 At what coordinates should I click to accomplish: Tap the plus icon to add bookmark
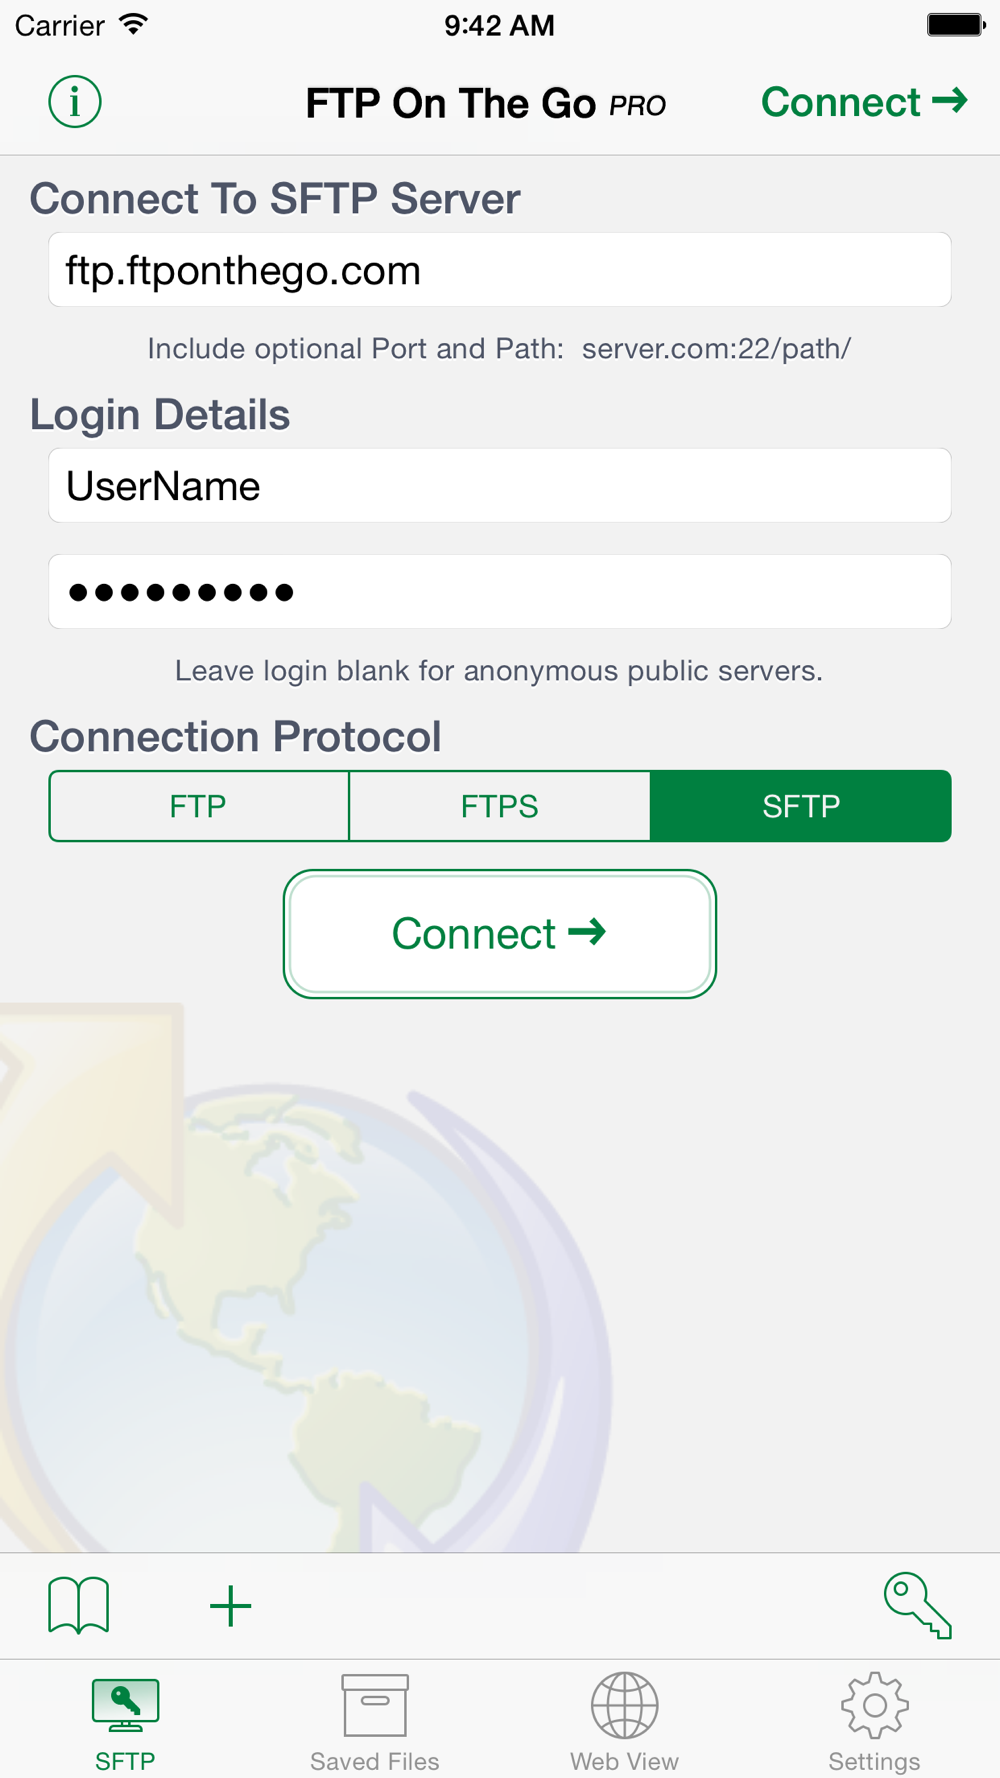click(230, 1606)
